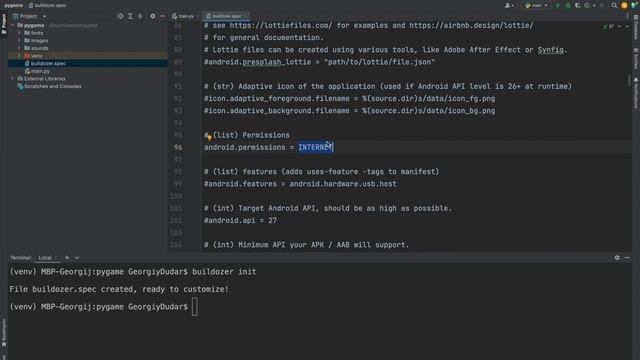Run with coverage icon in toolbar
The image size is (640, 360).
coord(577,5)
